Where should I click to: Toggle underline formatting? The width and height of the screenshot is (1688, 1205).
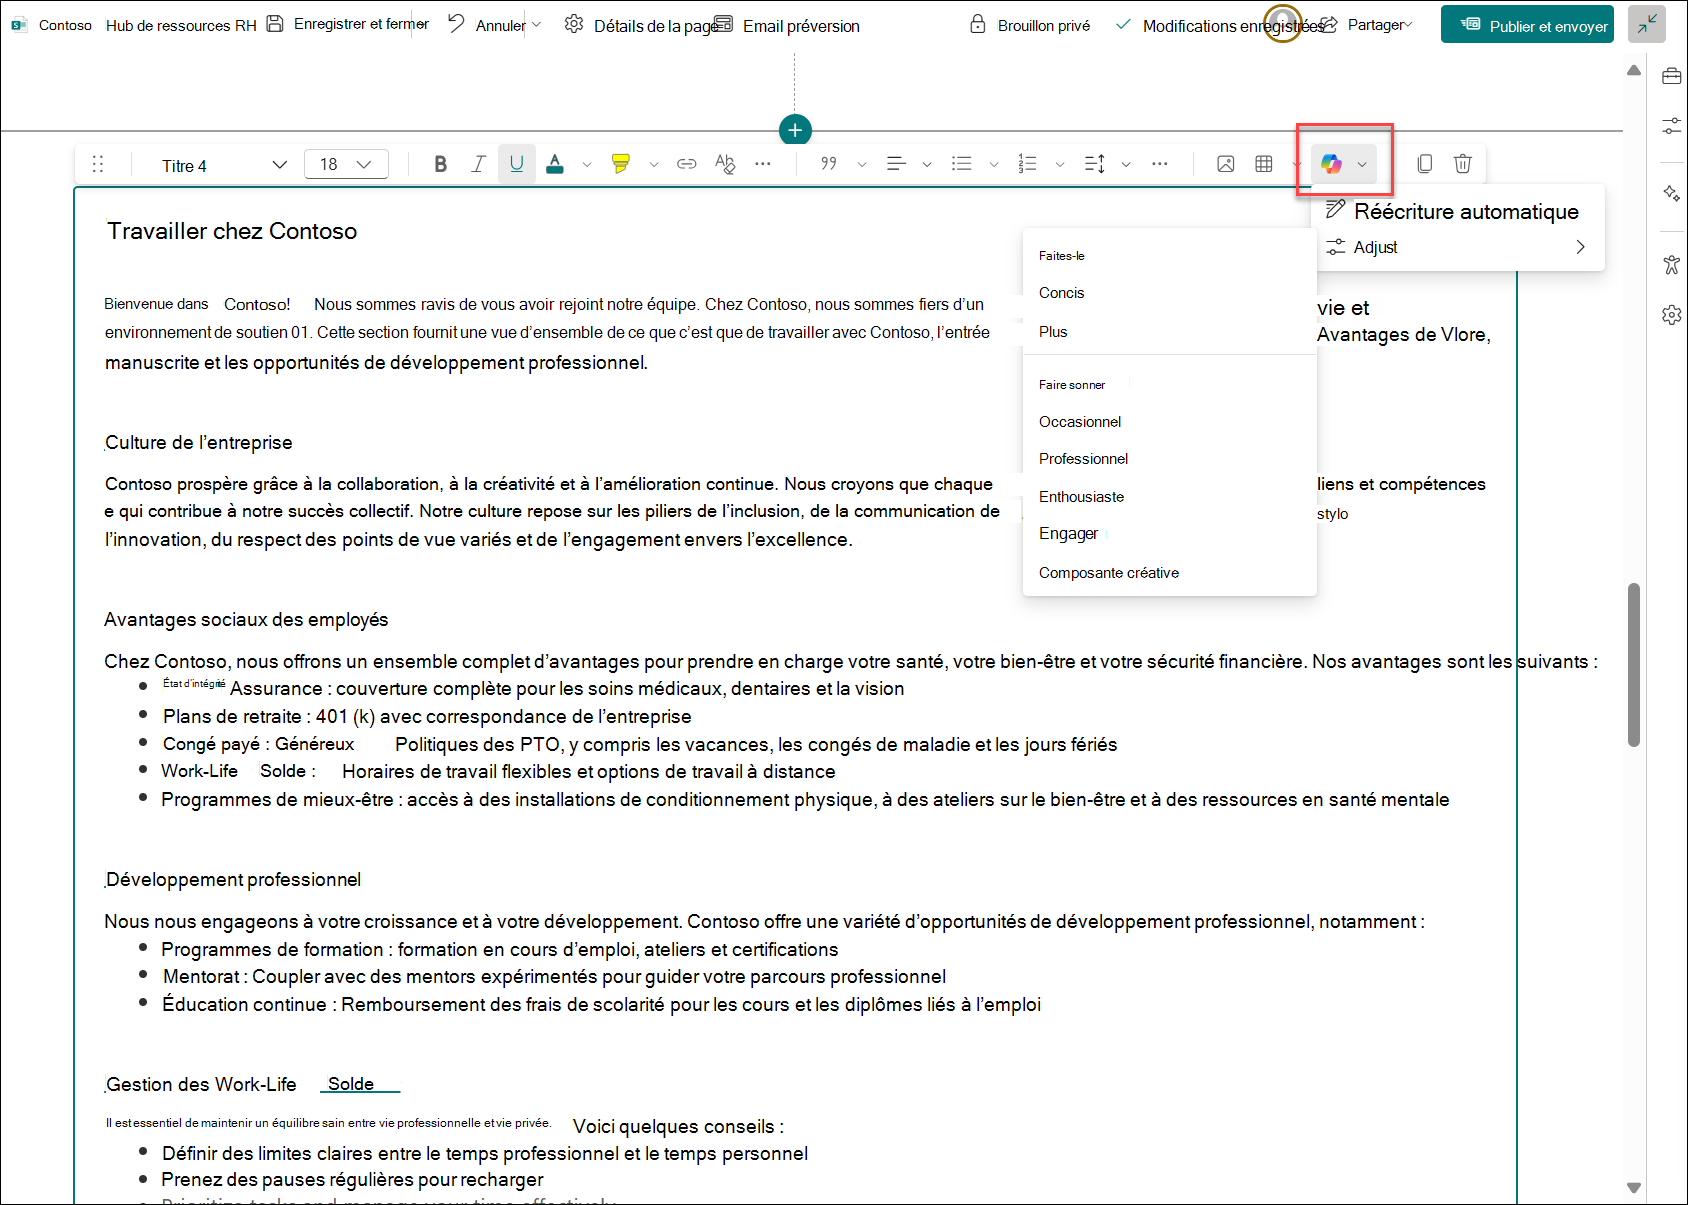click(x=516, y=164)
